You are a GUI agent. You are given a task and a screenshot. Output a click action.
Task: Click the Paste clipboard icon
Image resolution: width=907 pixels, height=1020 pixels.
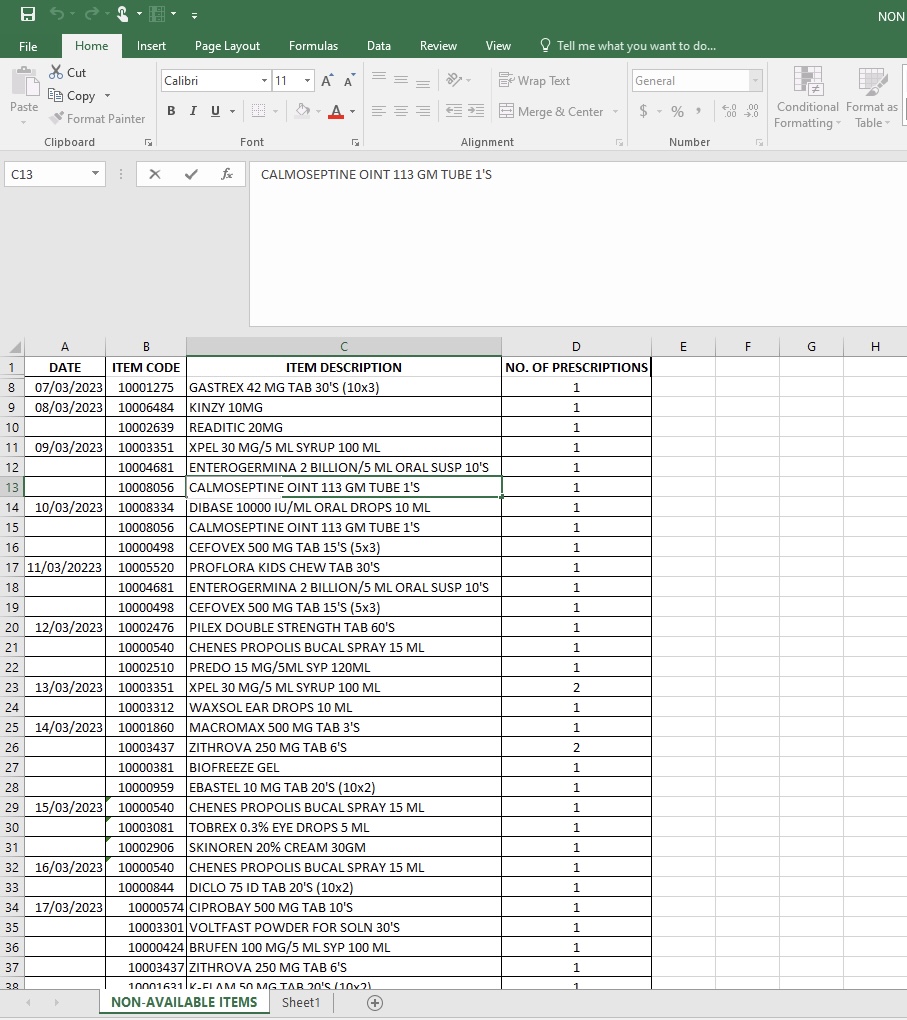[24, 83]
